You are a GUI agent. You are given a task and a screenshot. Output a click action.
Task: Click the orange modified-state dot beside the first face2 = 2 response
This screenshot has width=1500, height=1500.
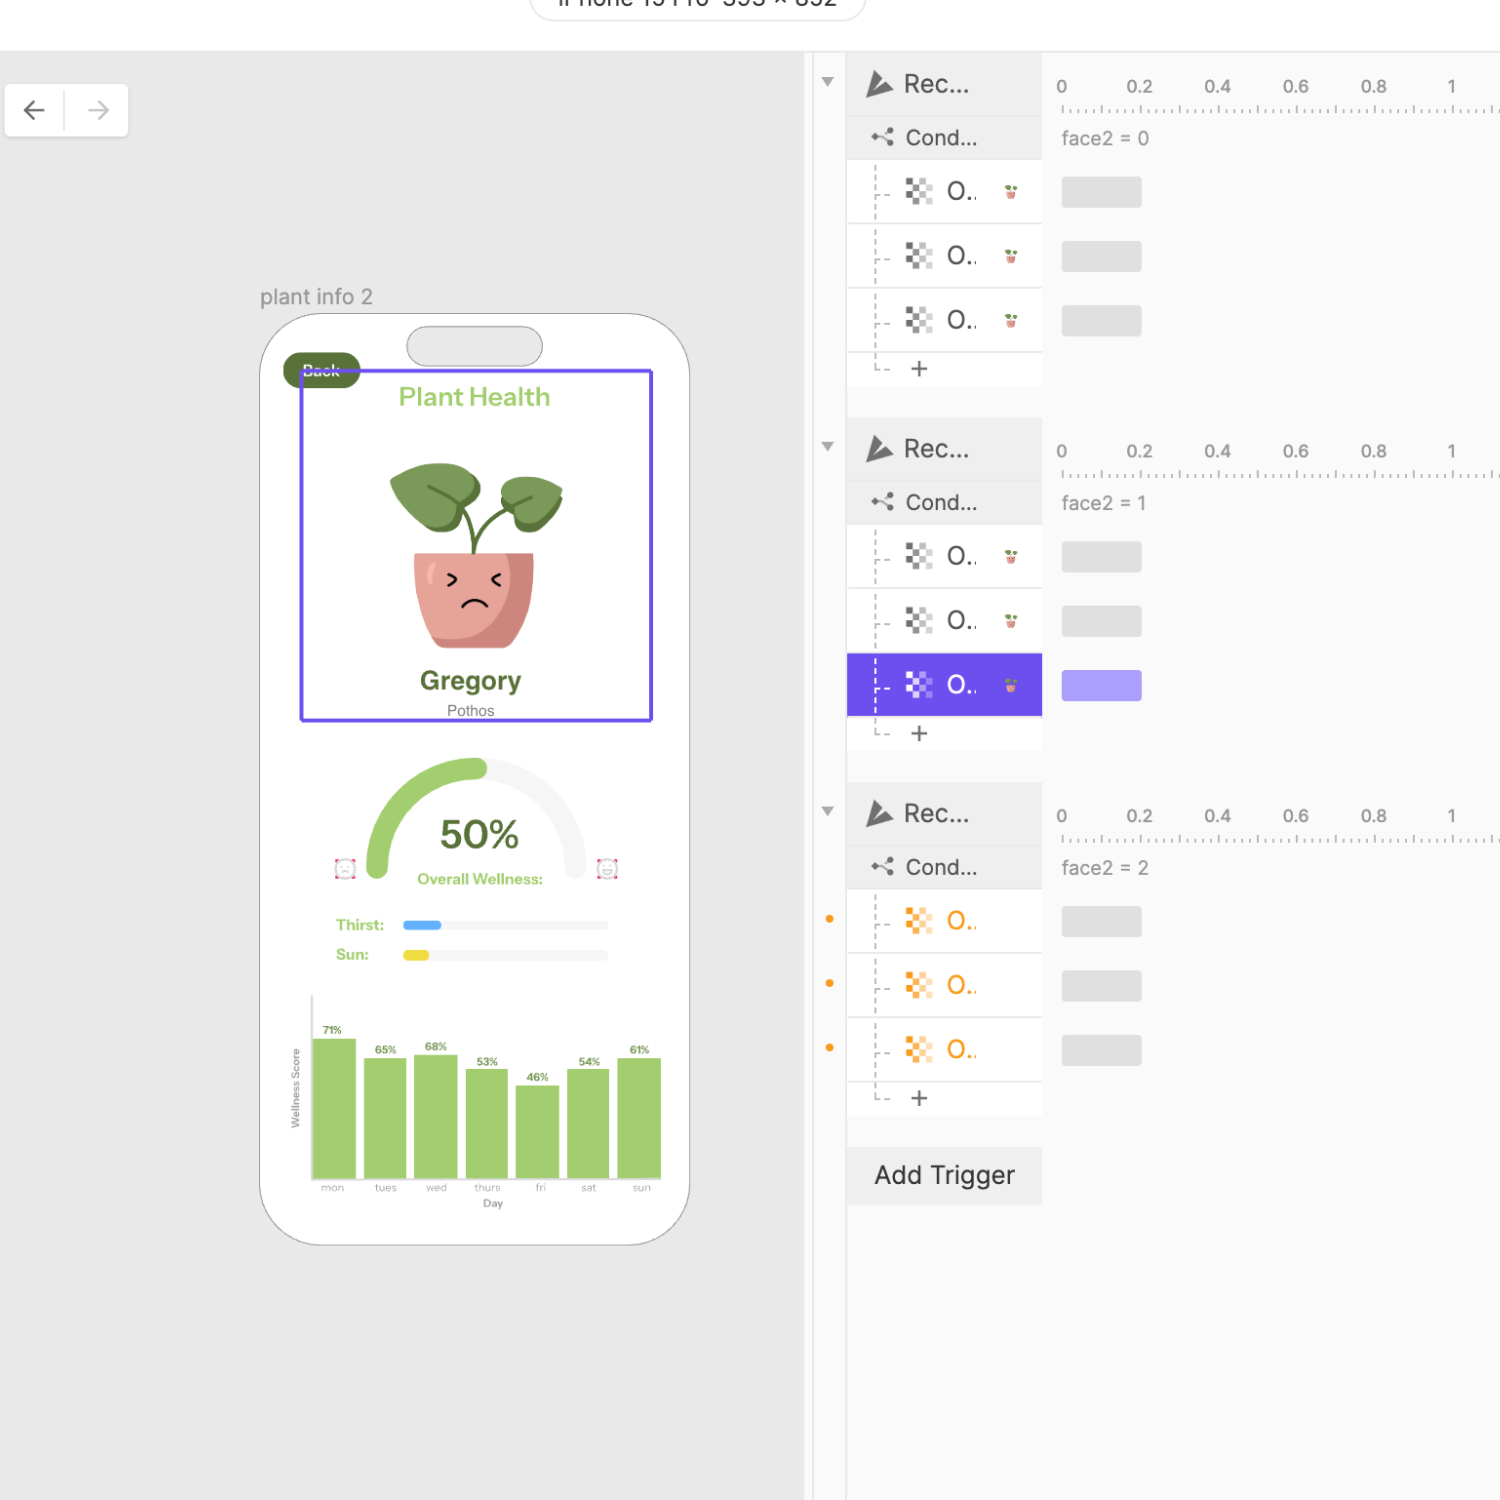tap(829, 919)
